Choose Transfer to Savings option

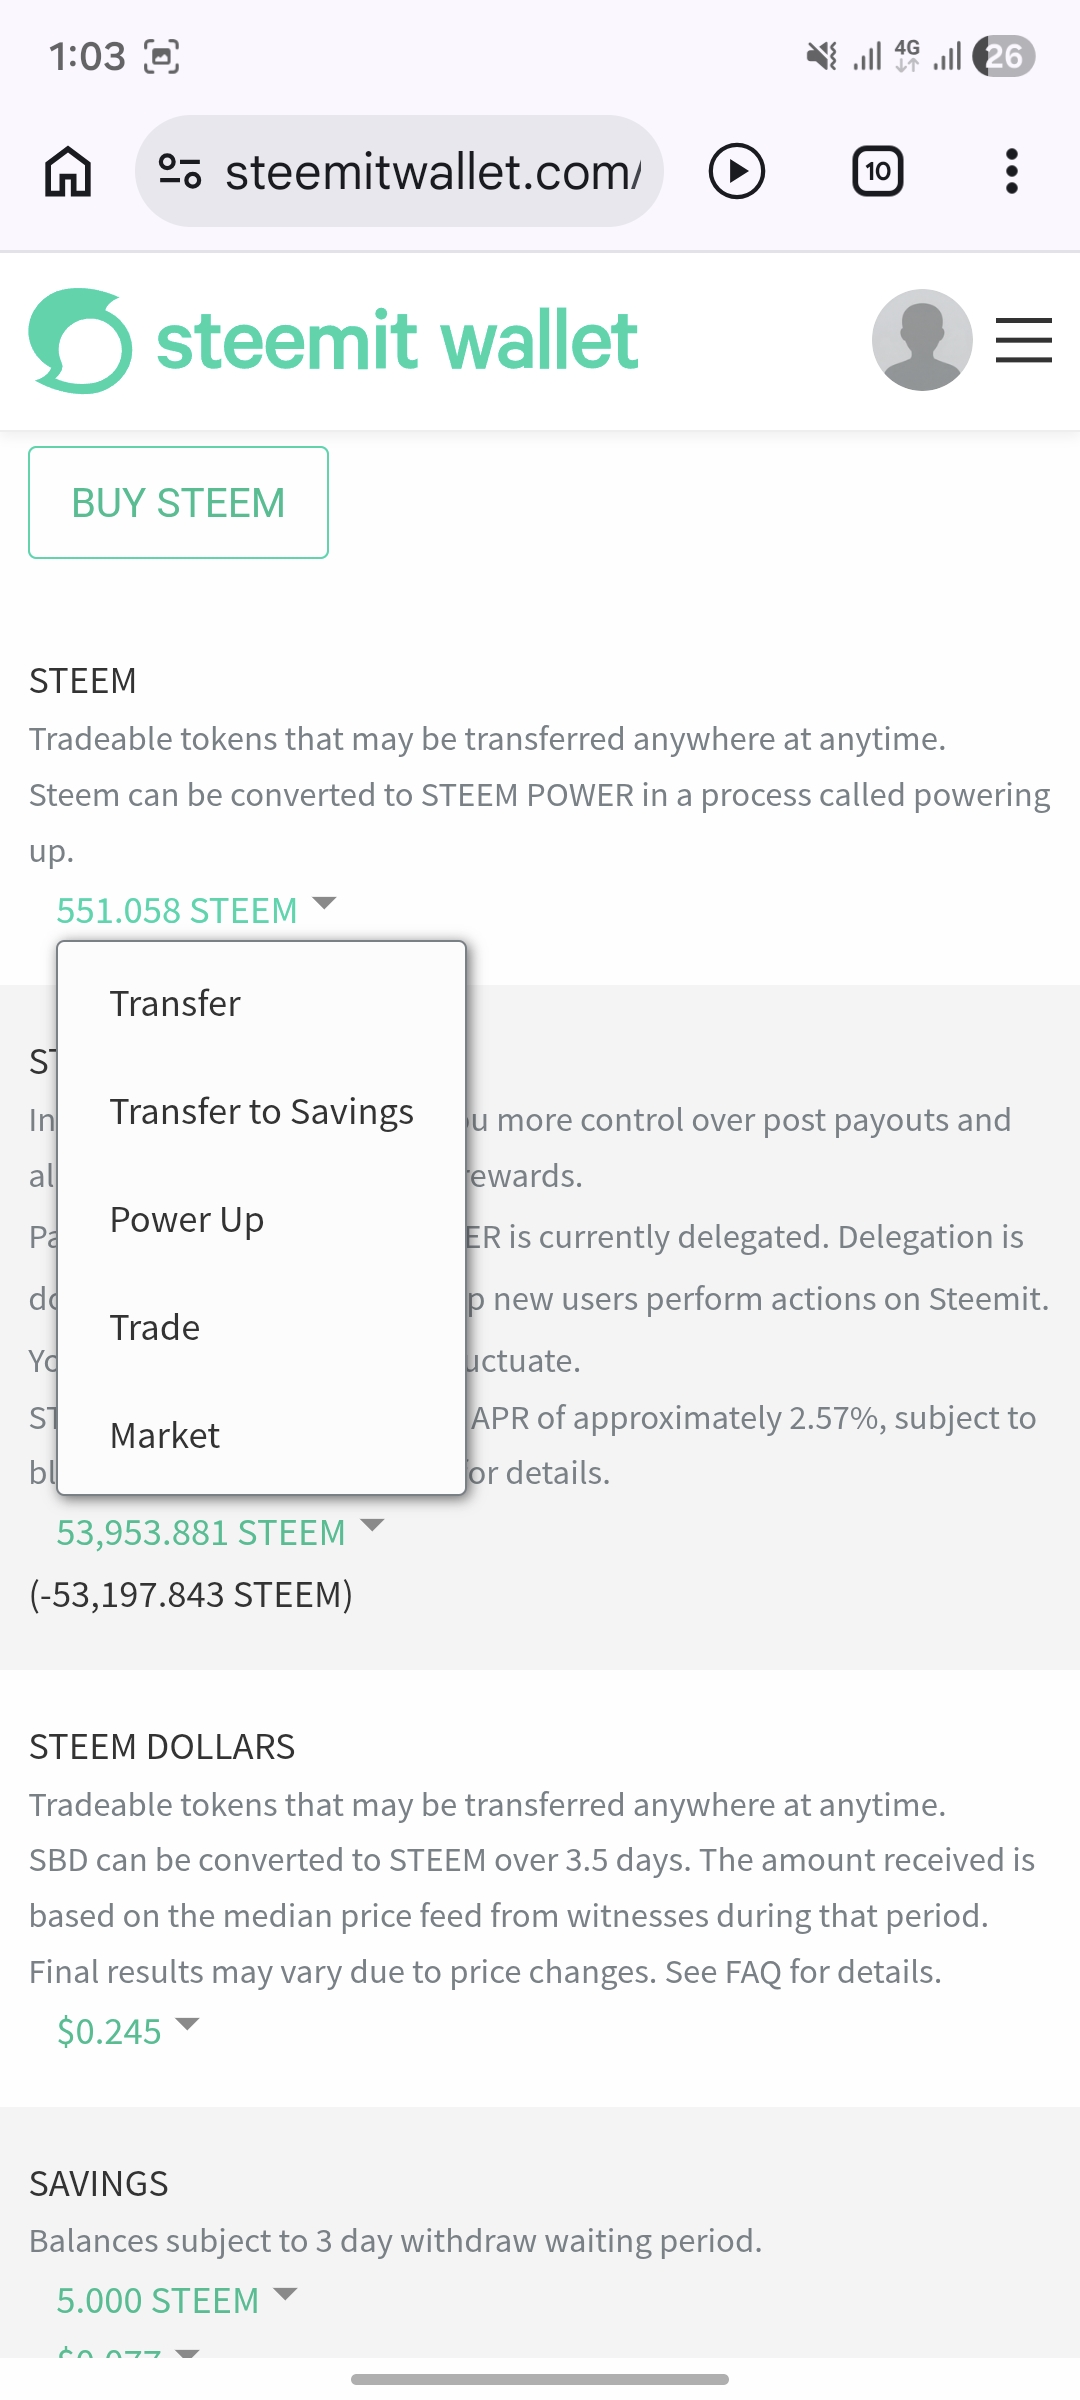point(261,1111)
